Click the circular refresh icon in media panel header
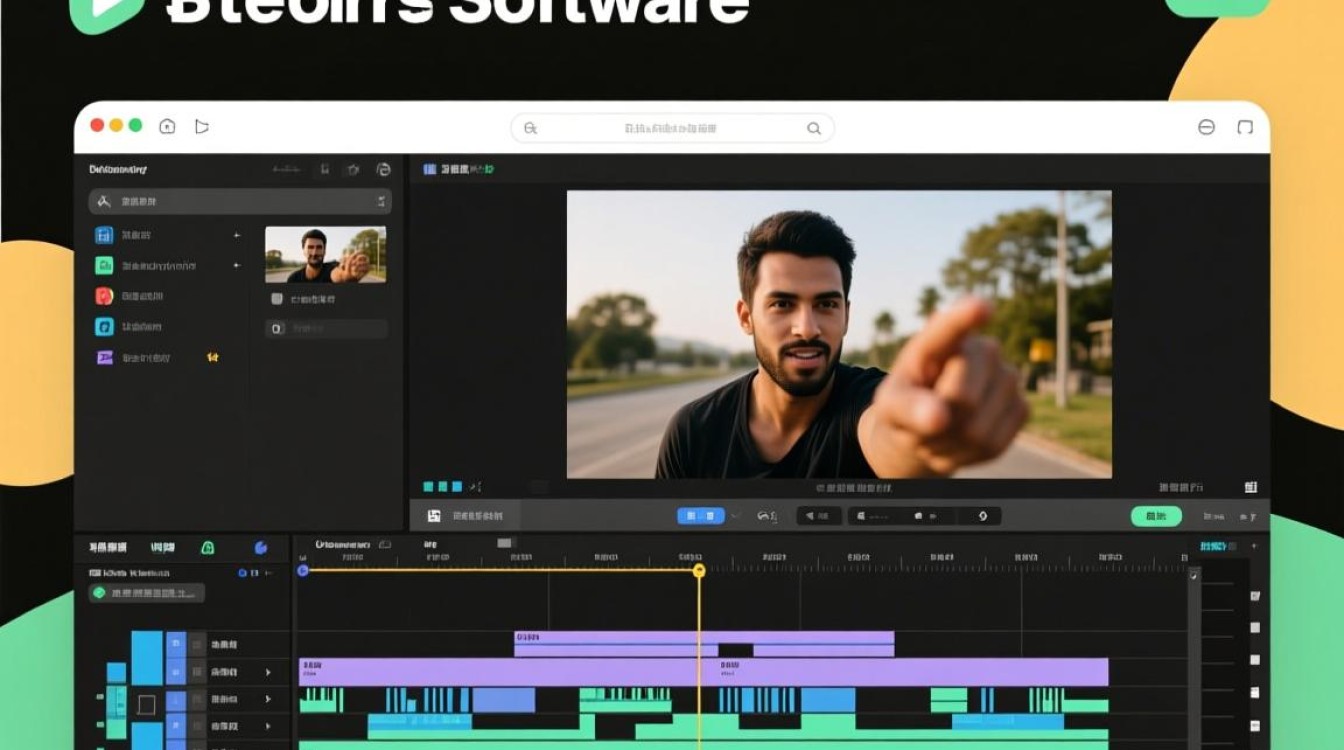Screen dimensions: 1344x750 (x=382, y=170)
